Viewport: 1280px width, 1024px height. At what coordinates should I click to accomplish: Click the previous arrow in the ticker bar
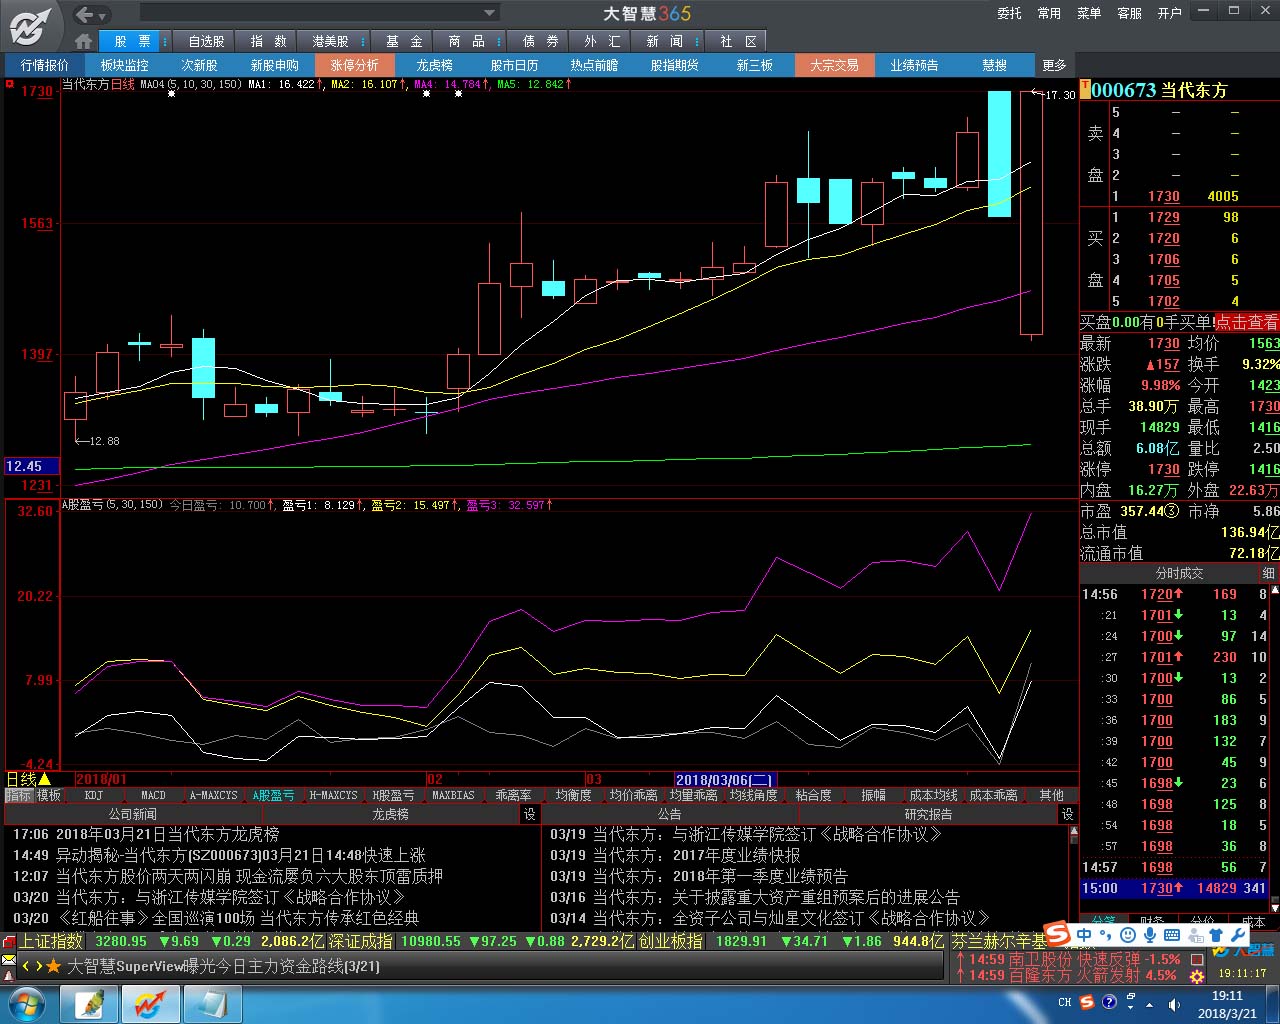pyautogui.click(x=27, y=966)
